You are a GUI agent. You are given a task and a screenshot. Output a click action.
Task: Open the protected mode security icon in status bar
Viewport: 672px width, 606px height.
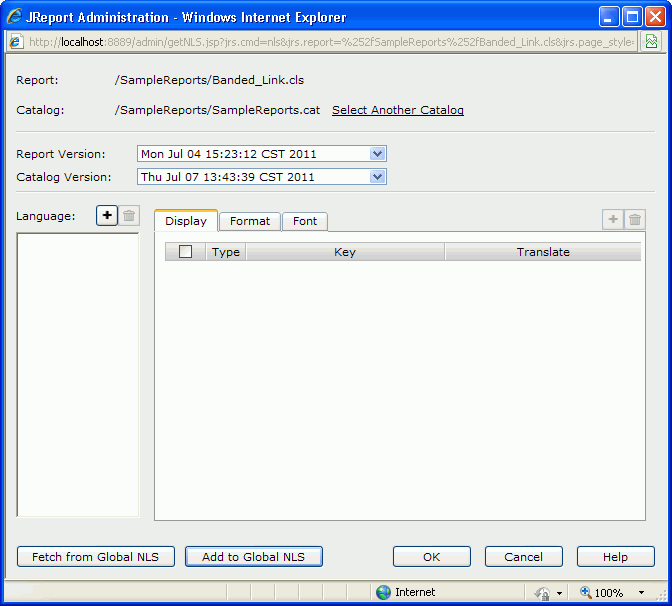[543, 593]
